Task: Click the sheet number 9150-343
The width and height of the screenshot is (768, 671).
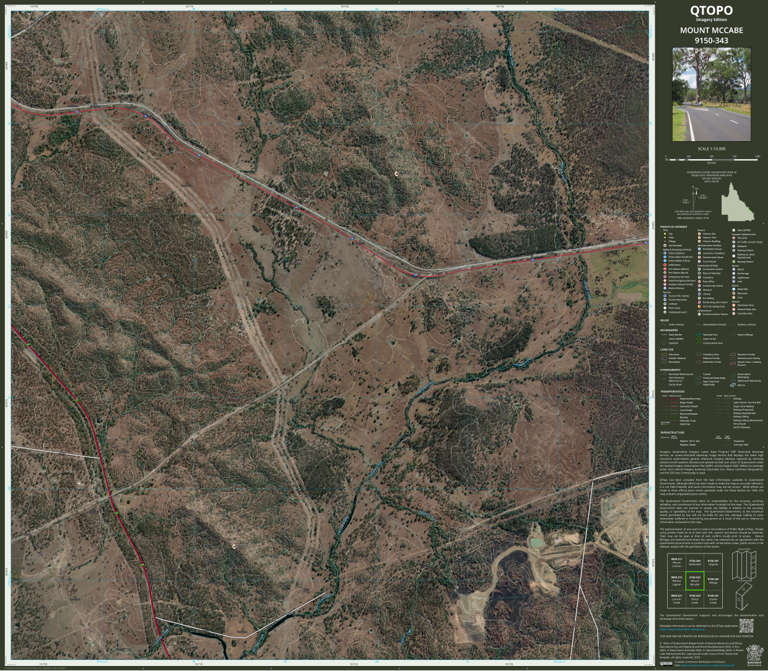Action: 711,41
